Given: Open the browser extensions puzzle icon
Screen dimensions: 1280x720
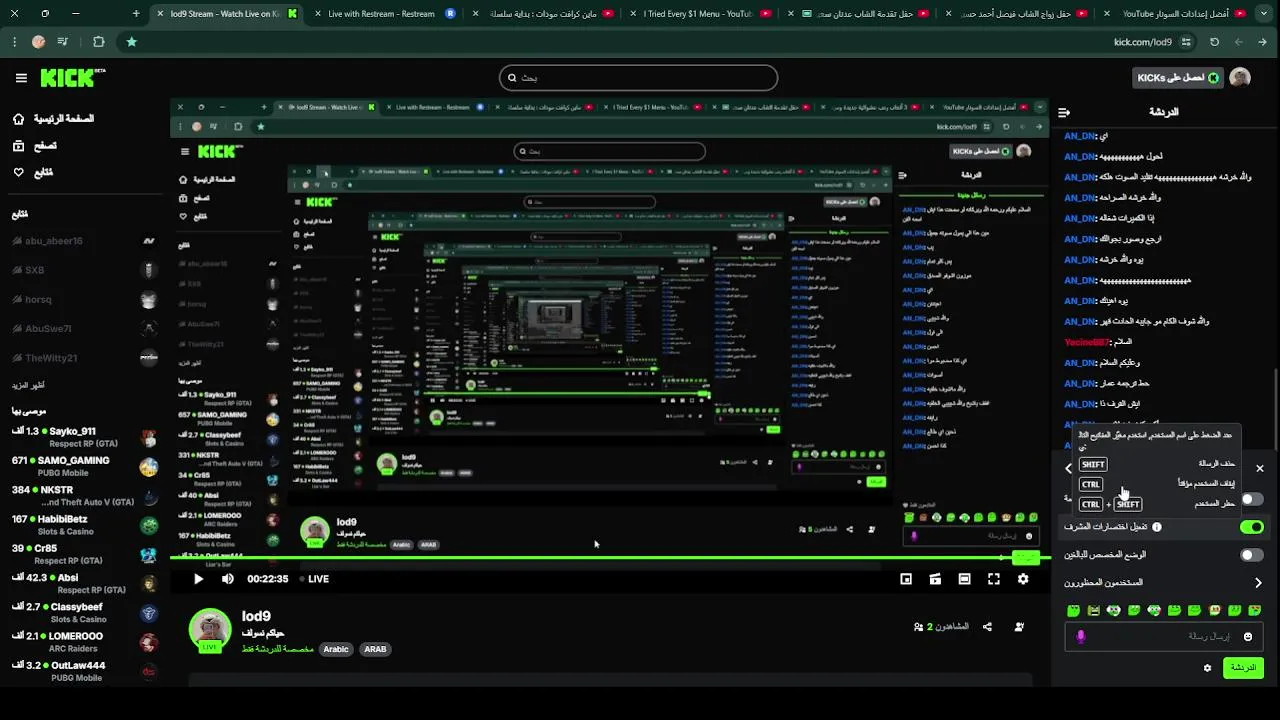Looking at the screenshot, I should [98, 42].
